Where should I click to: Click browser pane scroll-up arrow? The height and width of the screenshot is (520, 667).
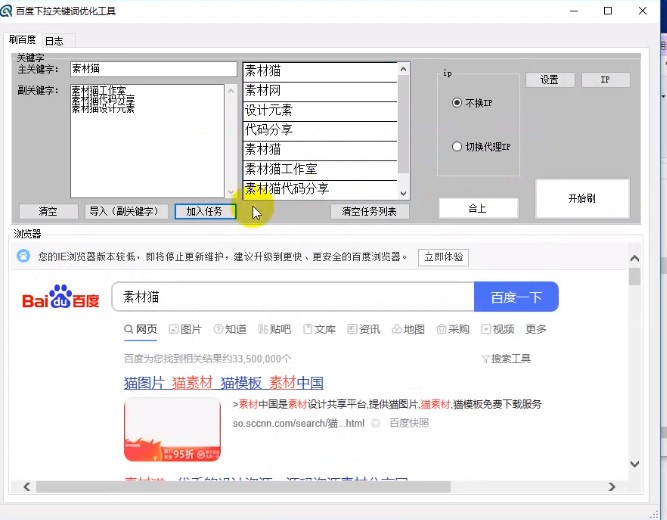point(635,258)
